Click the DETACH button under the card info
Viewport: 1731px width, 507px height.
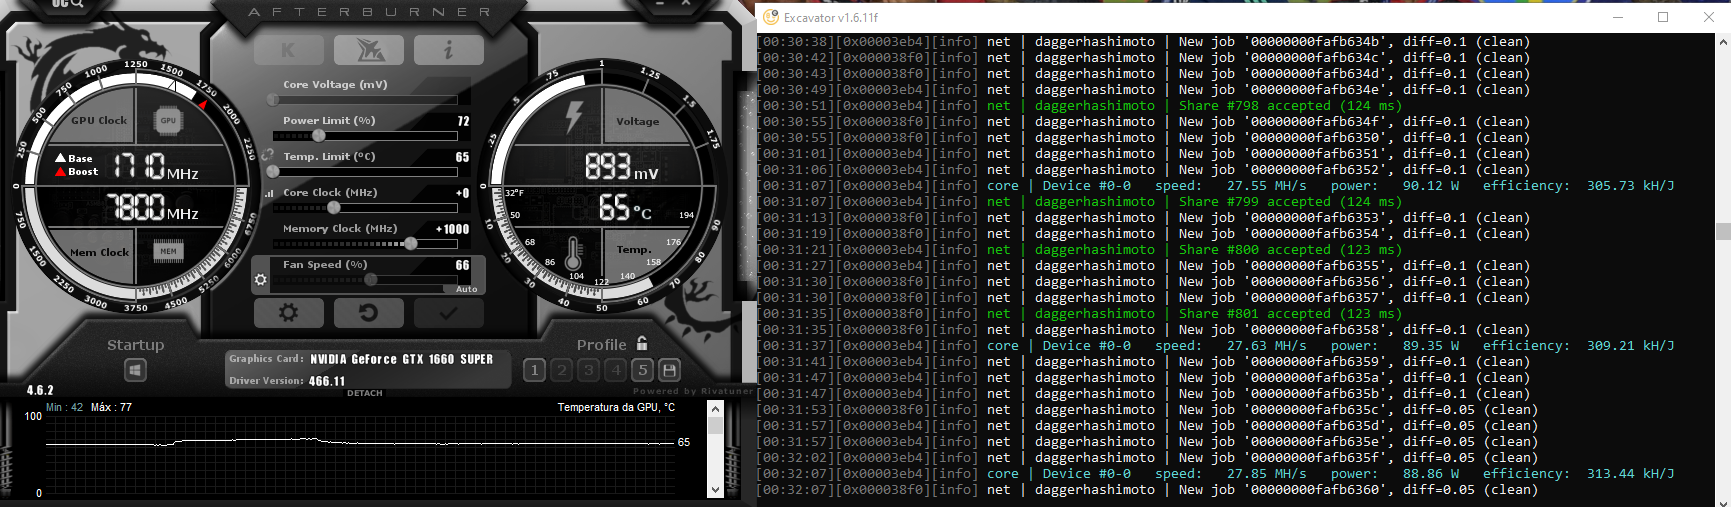pos(365,393)
